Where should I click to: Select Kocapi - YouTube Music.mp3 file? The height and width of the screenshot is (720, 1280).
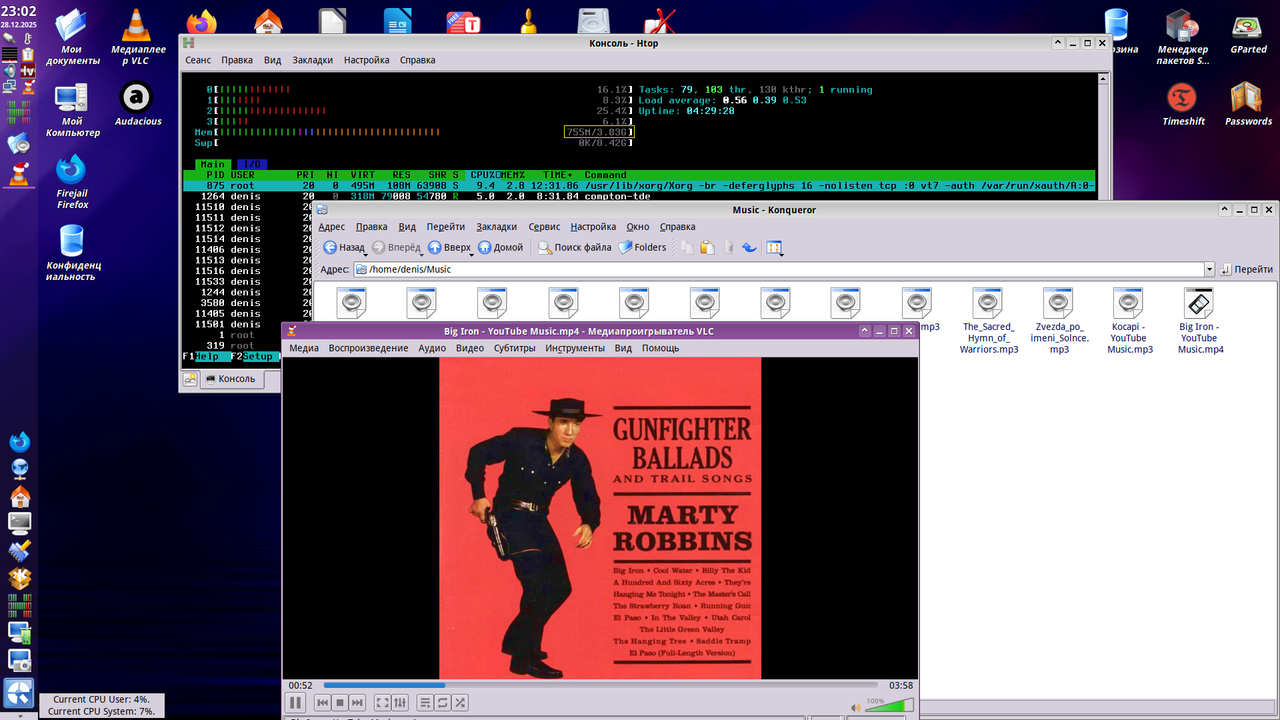[x=1129, y=320]
